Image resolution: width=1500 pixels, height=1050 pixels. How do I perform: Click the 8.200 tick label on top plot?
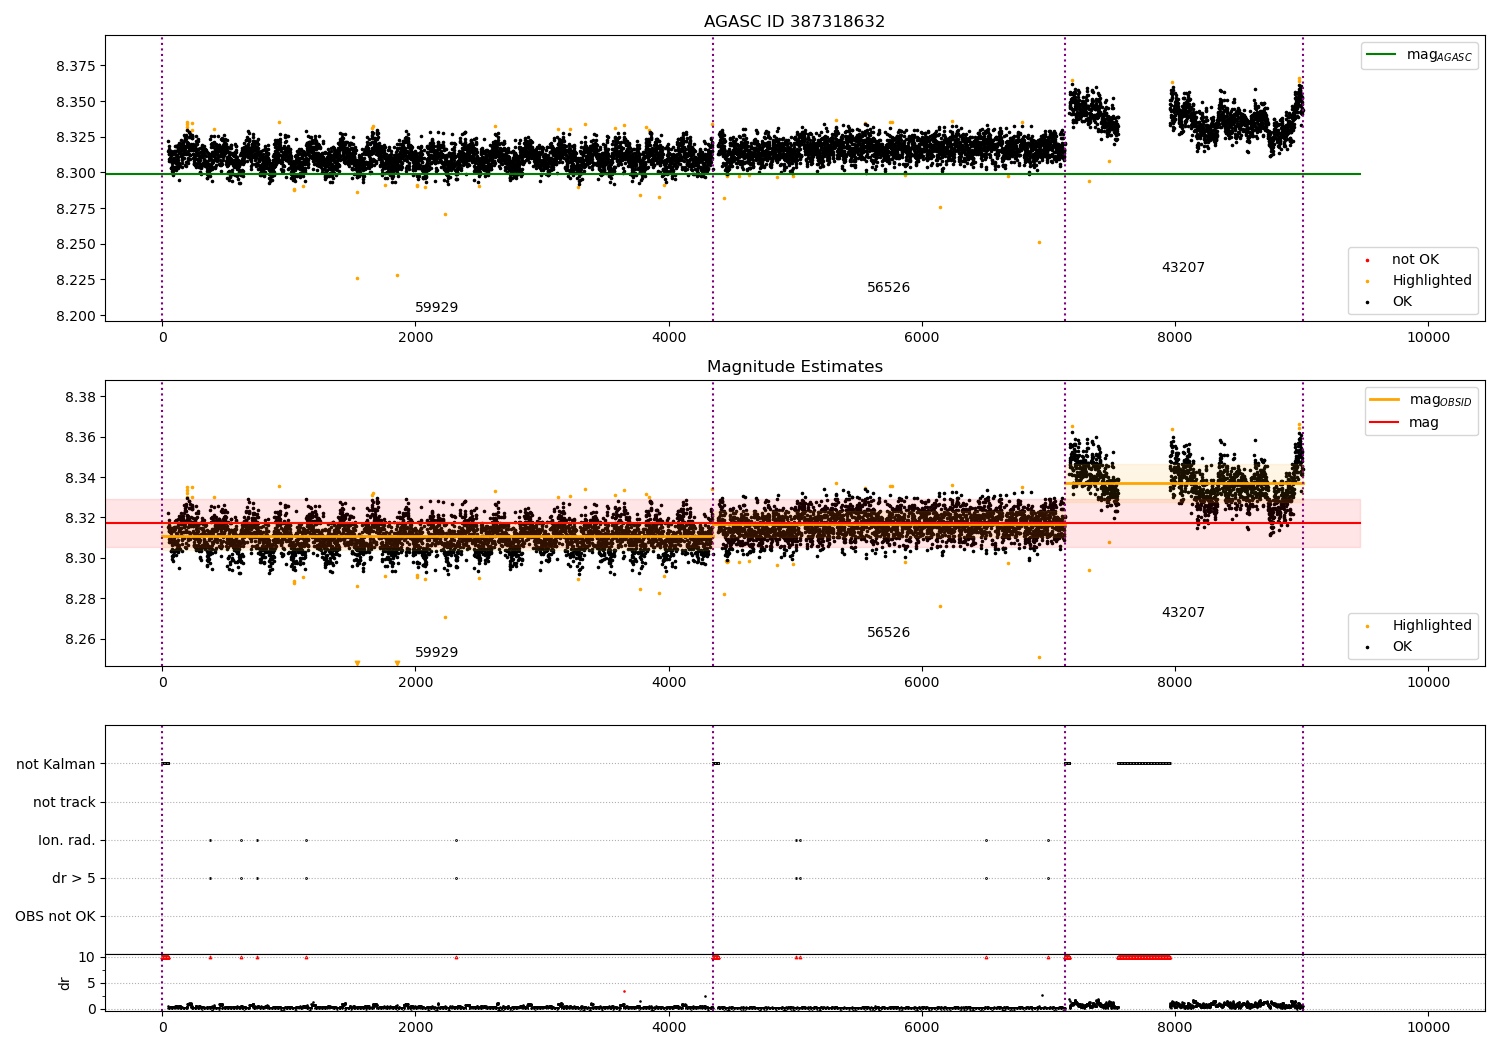(76, 316)
